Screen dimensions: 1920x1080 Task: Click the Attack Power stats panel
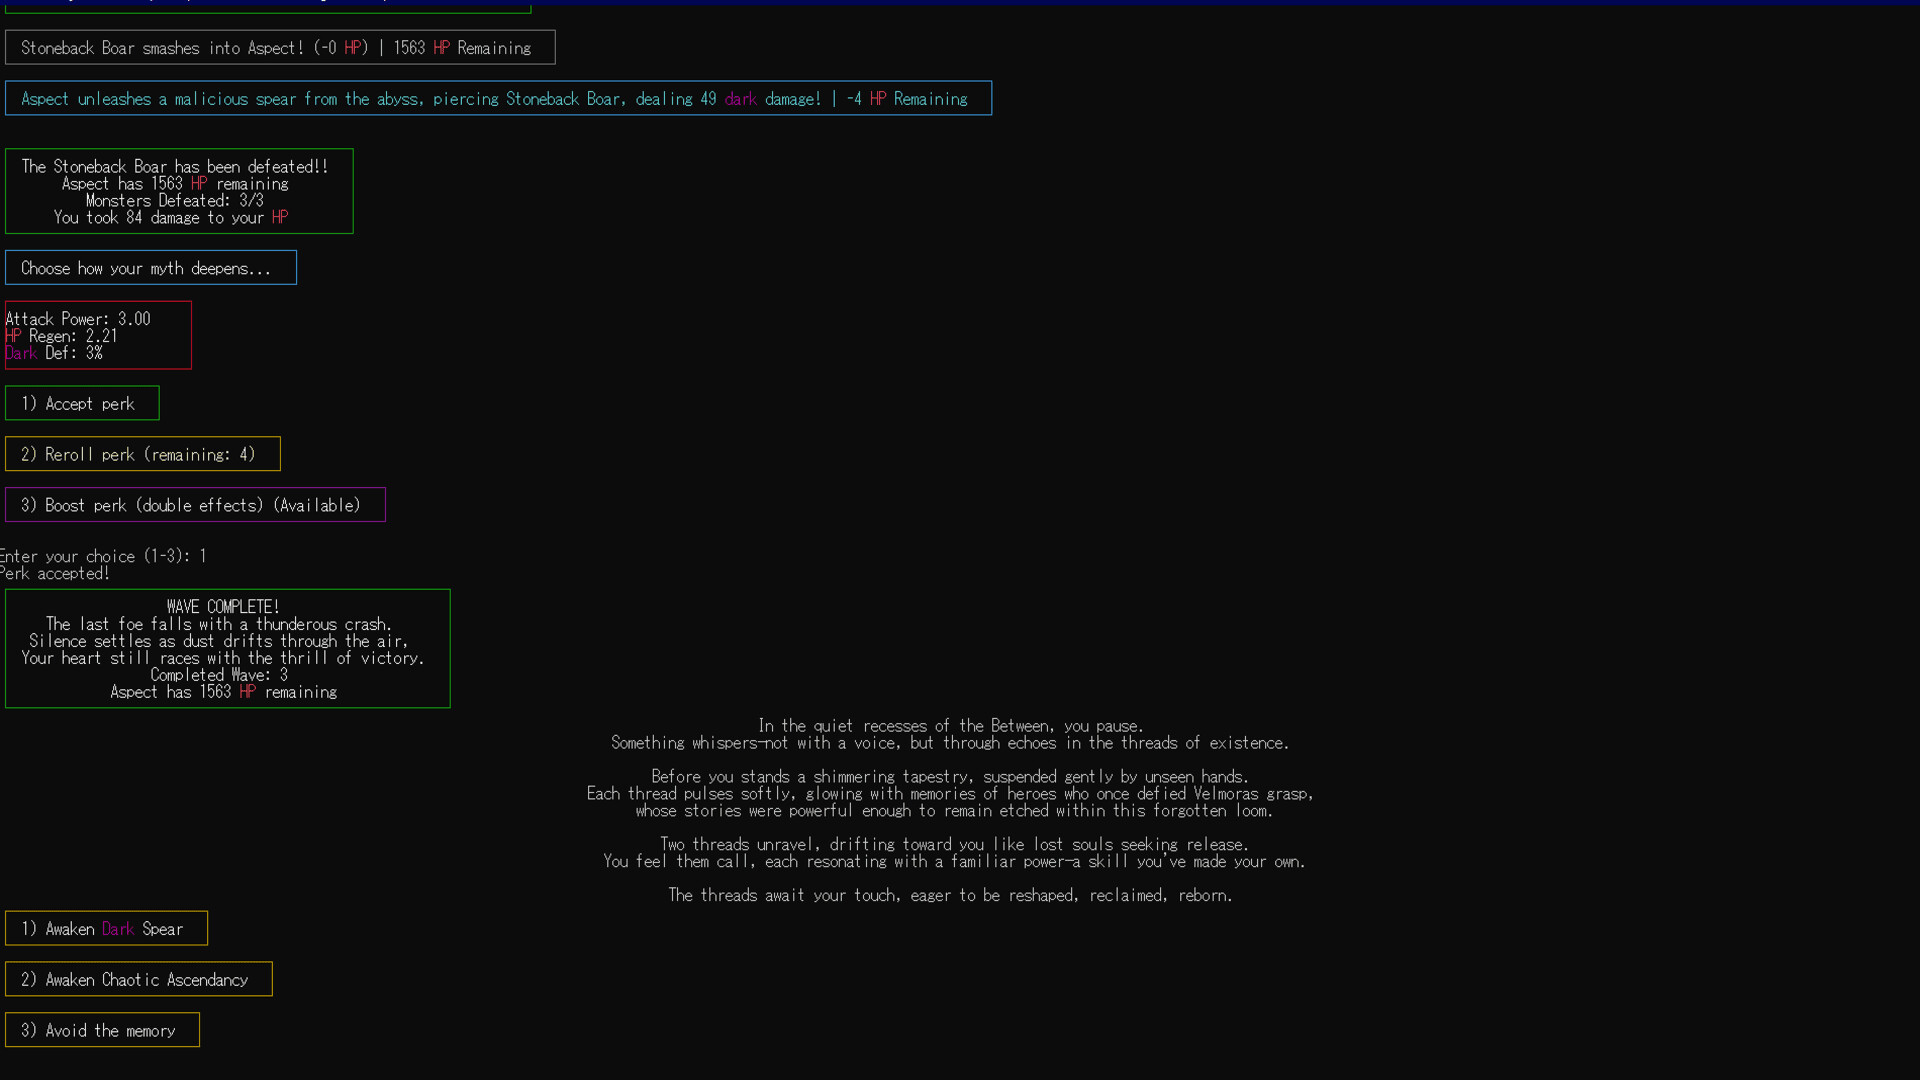coord(97,334)
